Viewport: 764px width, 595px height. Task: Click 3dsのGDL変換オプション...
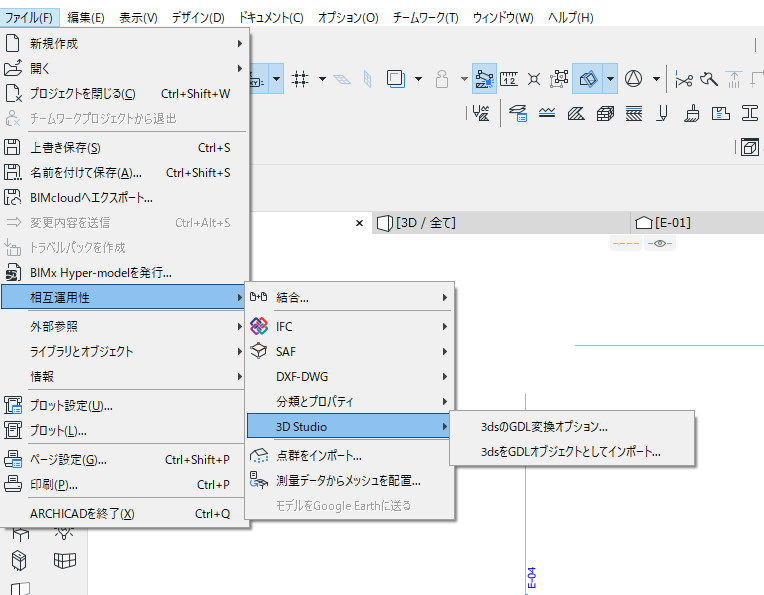(x=572, y=426)
